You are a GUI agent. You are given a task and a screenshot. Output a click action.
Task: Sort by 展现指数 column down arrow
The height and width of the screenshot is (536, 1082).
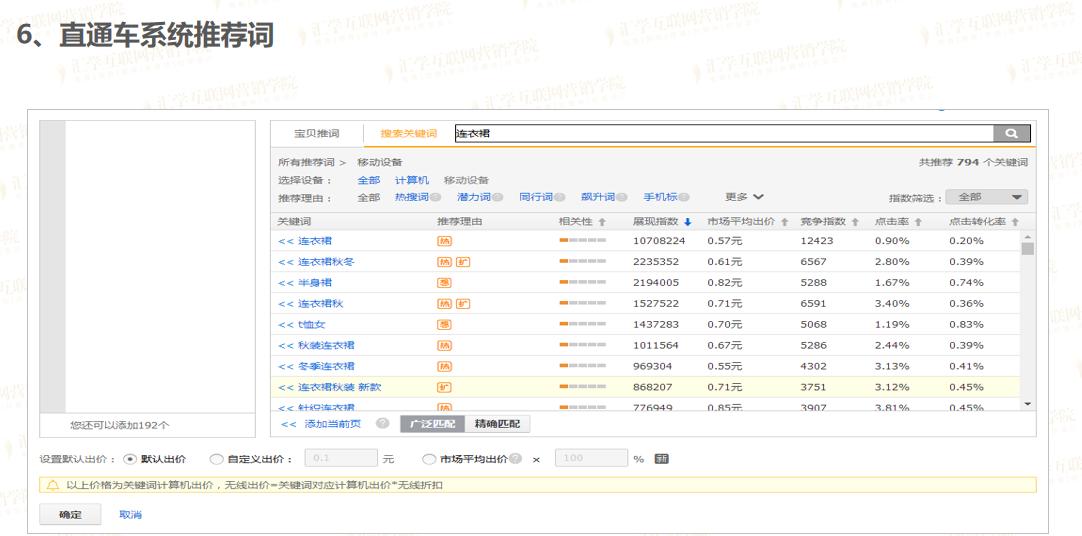pyautogui.click(x=687, y=222)
